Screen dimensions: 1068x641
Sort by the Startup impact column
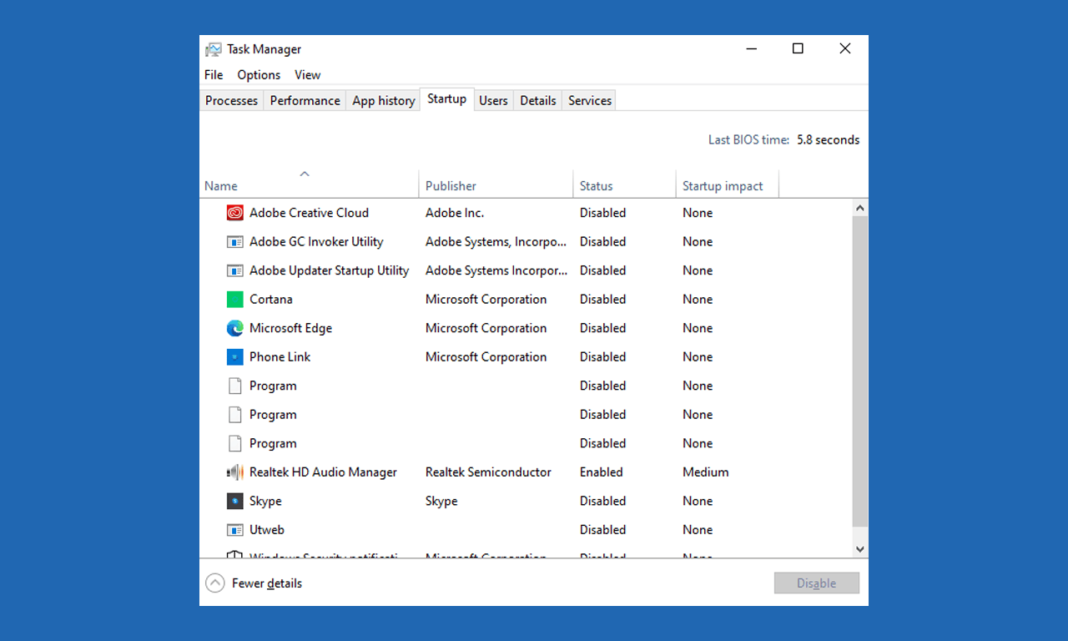coord(721,185)
